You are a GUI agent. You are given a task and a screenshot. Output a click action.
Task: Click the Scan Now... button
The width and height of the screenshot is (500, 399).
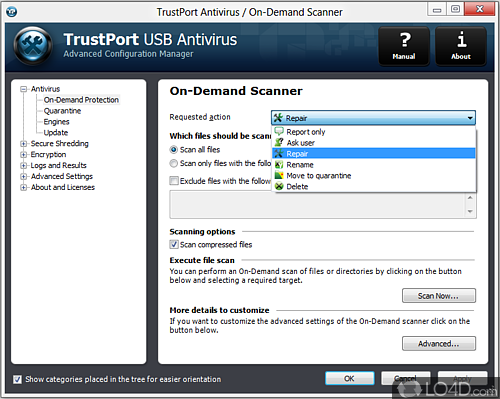point(439,296)
